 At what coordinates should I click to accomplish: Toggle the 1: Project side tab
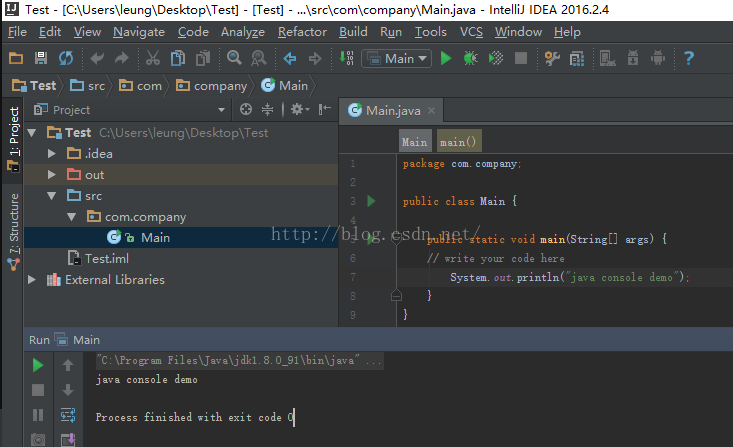coord(14,138)
